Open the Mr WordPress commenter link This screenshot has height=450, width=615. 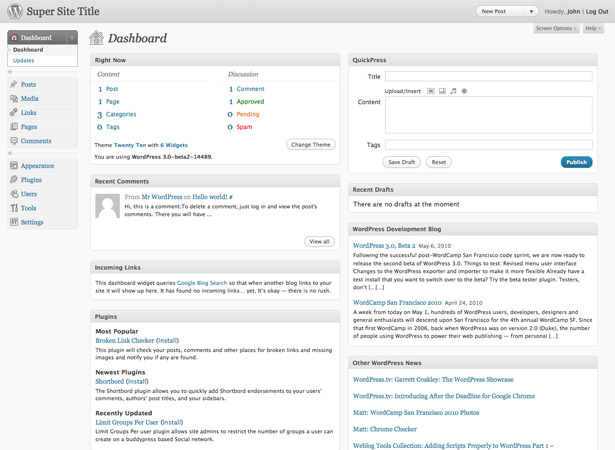[162, 197]
